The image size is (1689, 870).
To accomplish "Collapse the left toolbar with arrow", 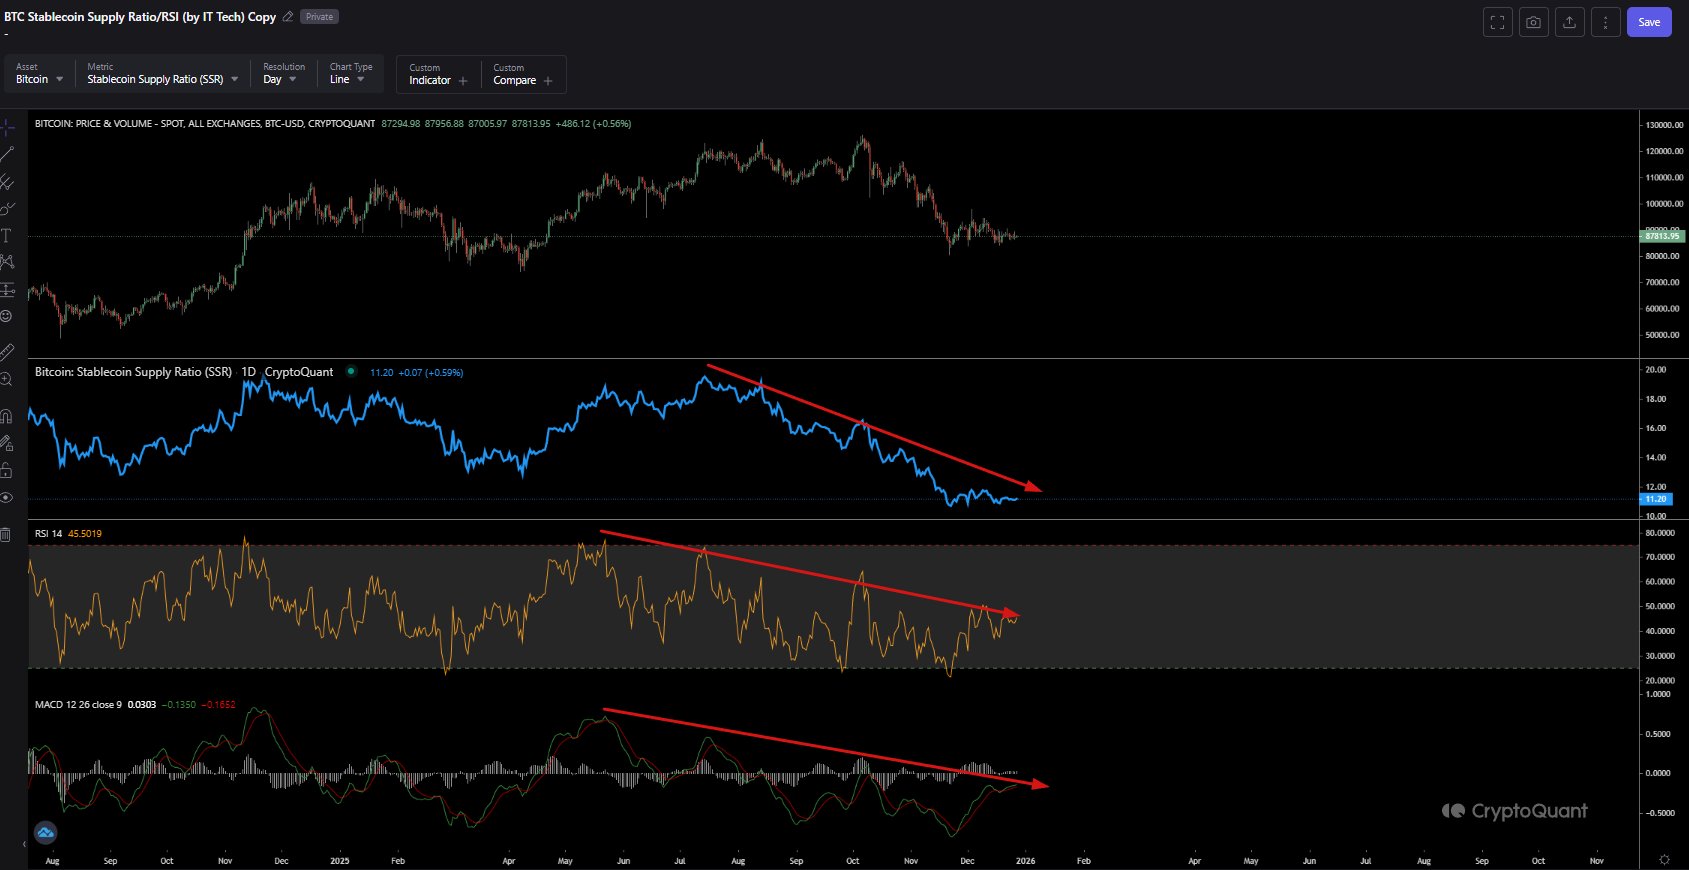I will [25, 845].
